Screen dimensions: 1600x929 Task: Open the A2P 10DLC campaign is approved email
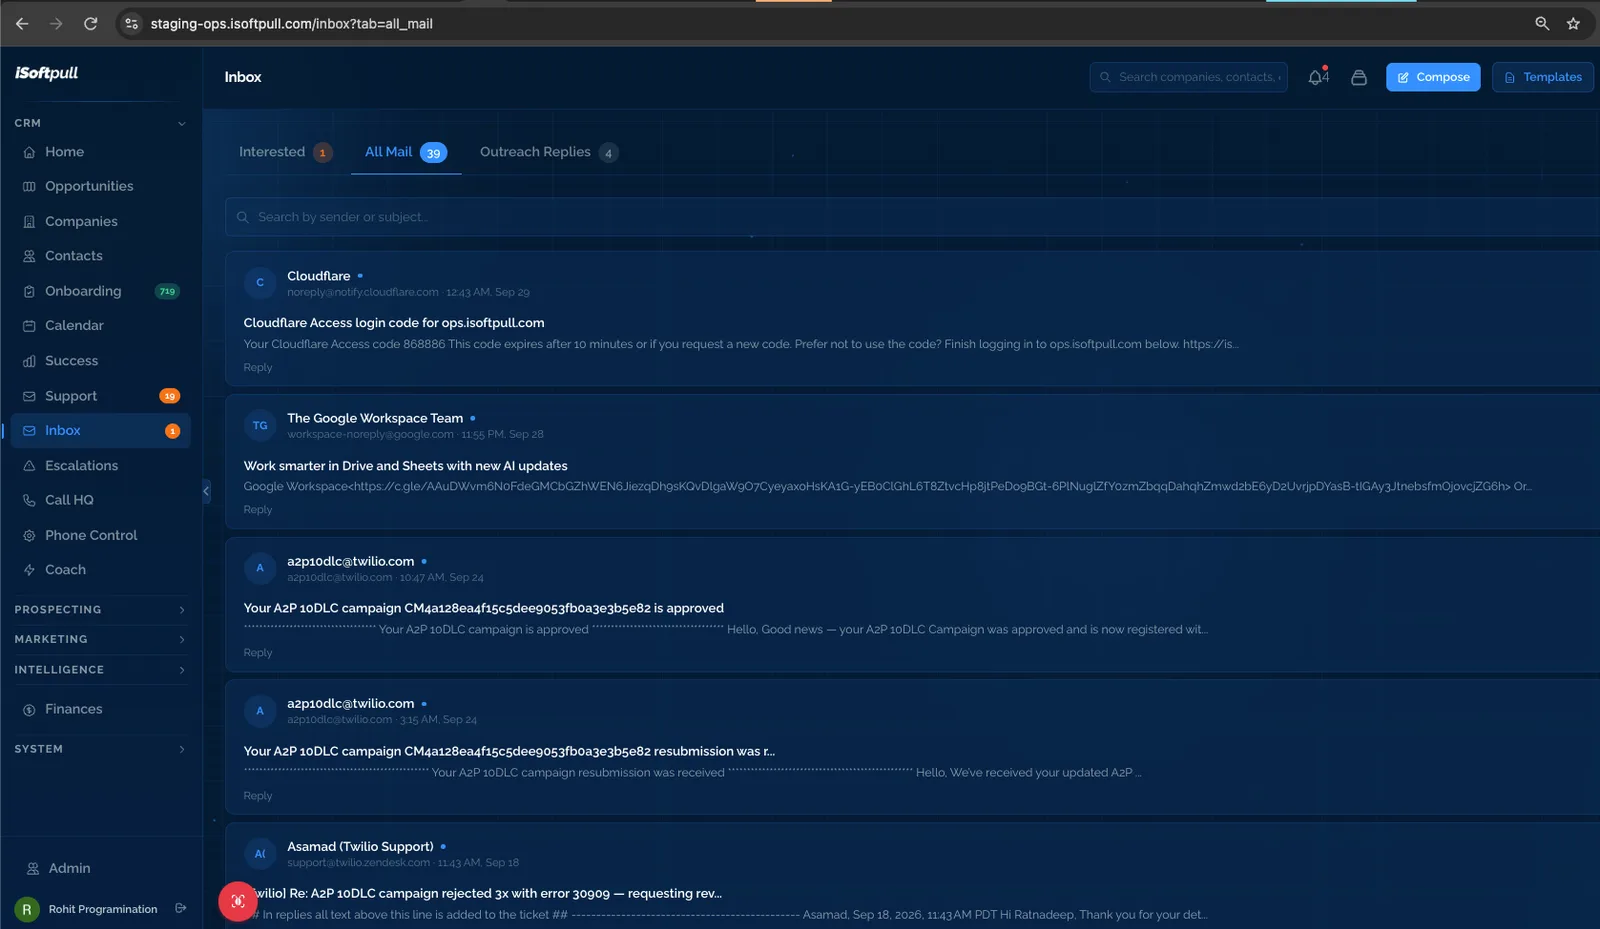(483, 608)
